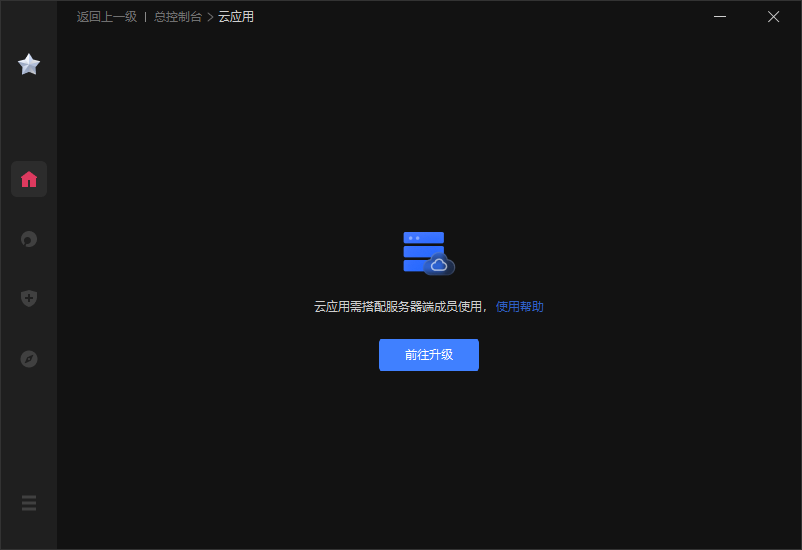Navigate to 总控制台 breadcrumb
802x550 pixels.
[178, 17]
